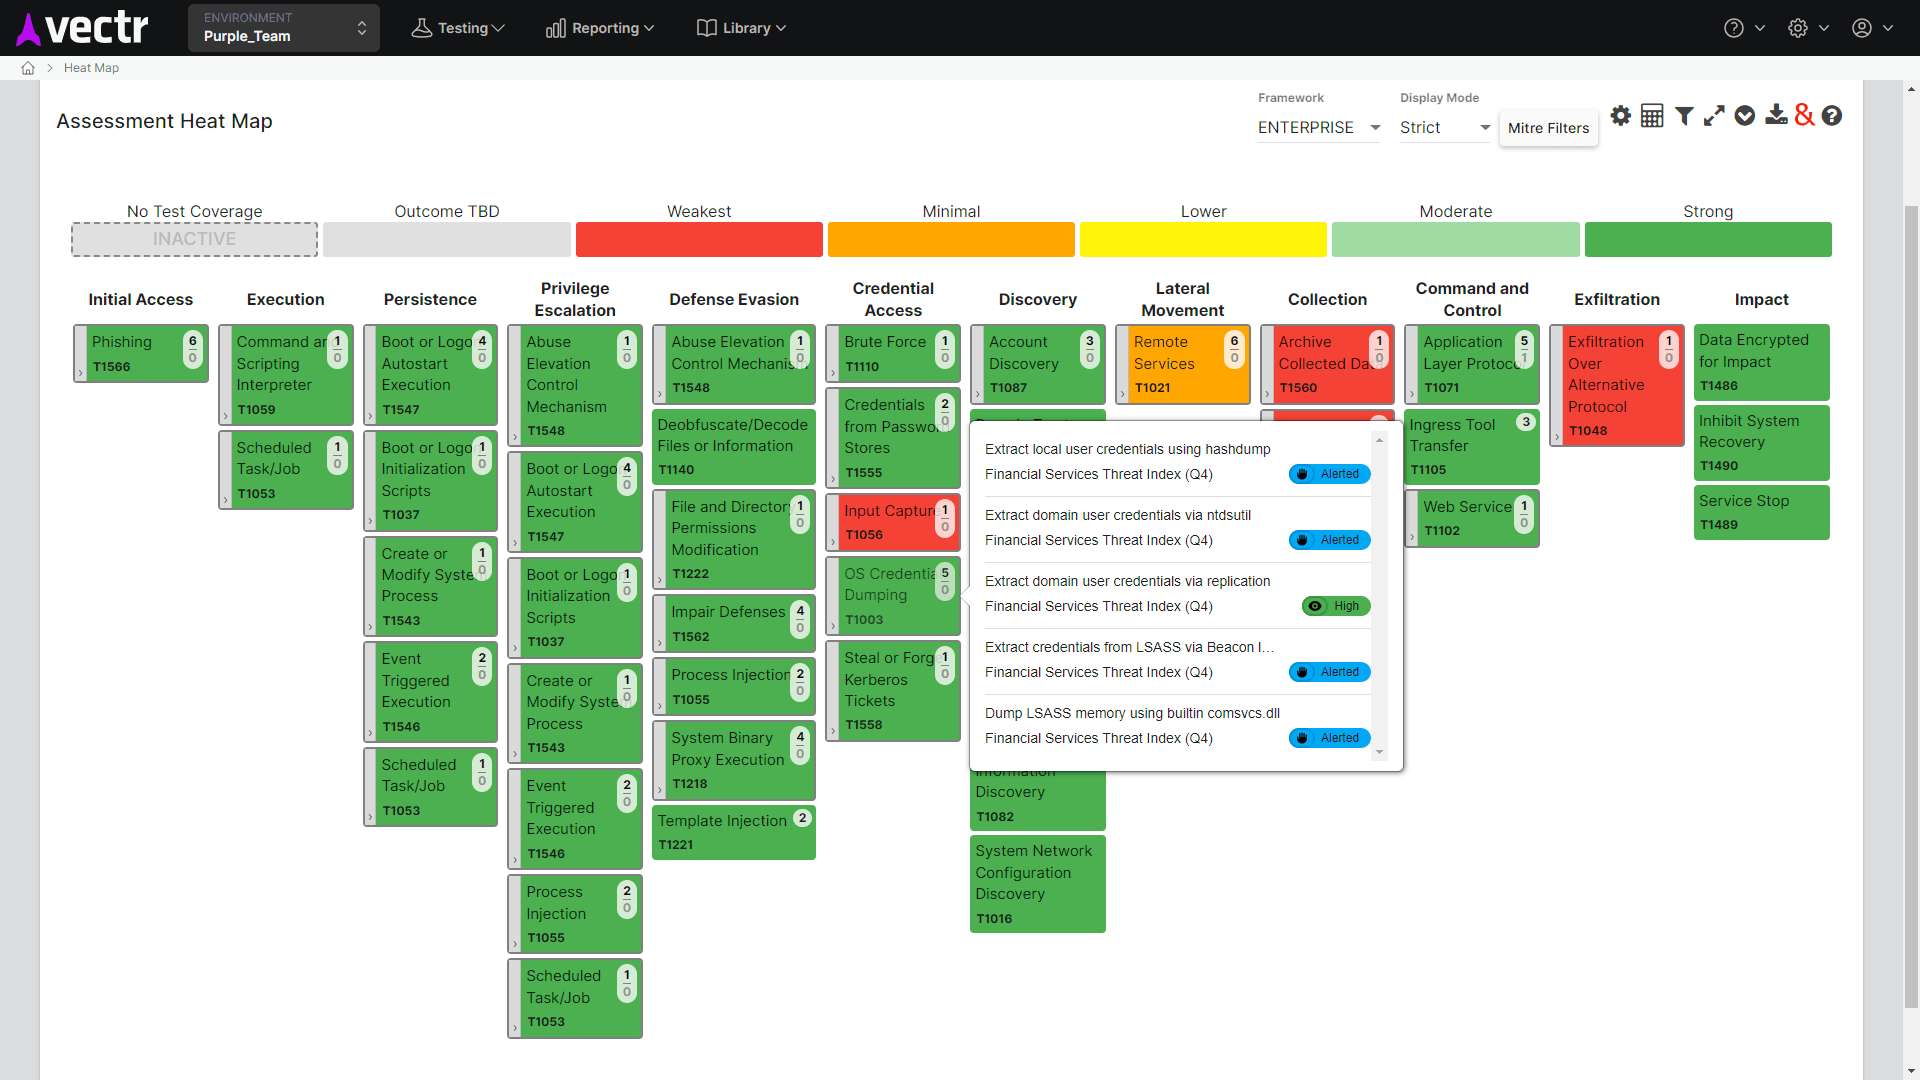Viewport: 1920px width, 1080px height.
Task: Click the Mitre Filters button
Action: point(1548,128)
